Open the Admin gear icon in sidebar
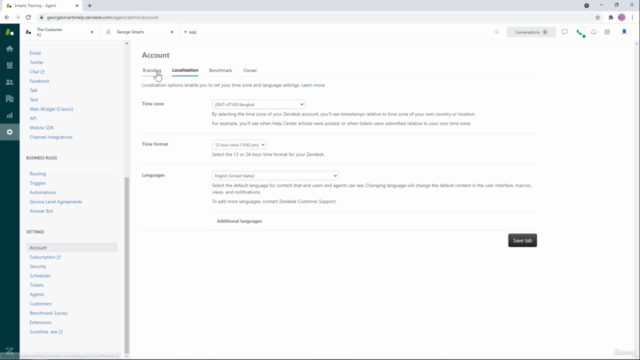This screenshot has width=640, height=360. [9, 132]
